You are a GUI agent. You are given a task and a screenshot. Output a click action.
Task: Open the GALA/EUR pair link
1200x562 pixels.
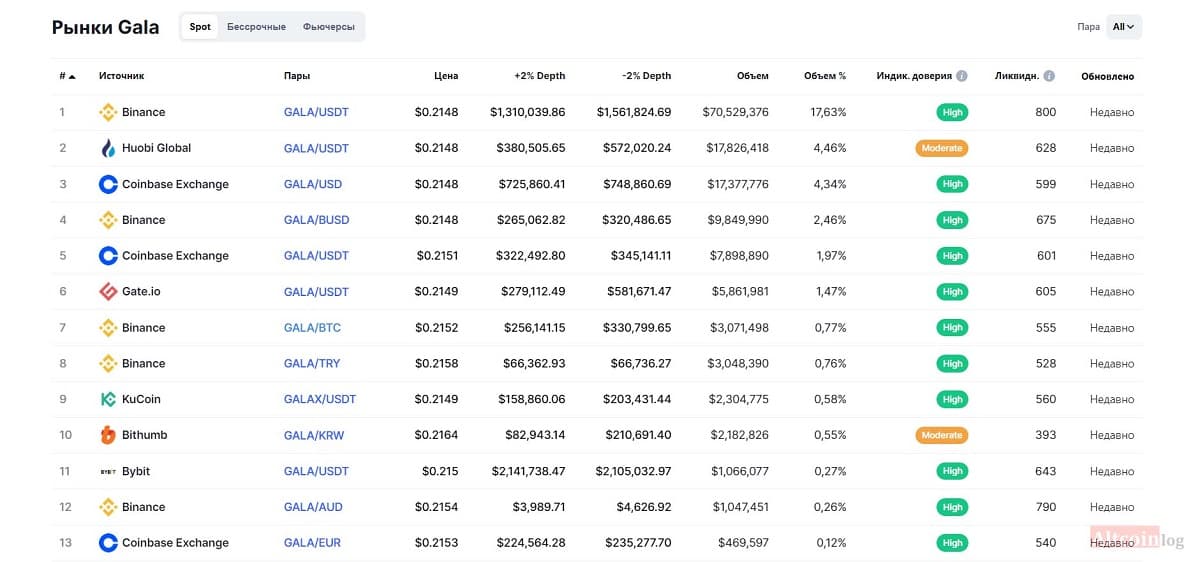click(312, 543)
